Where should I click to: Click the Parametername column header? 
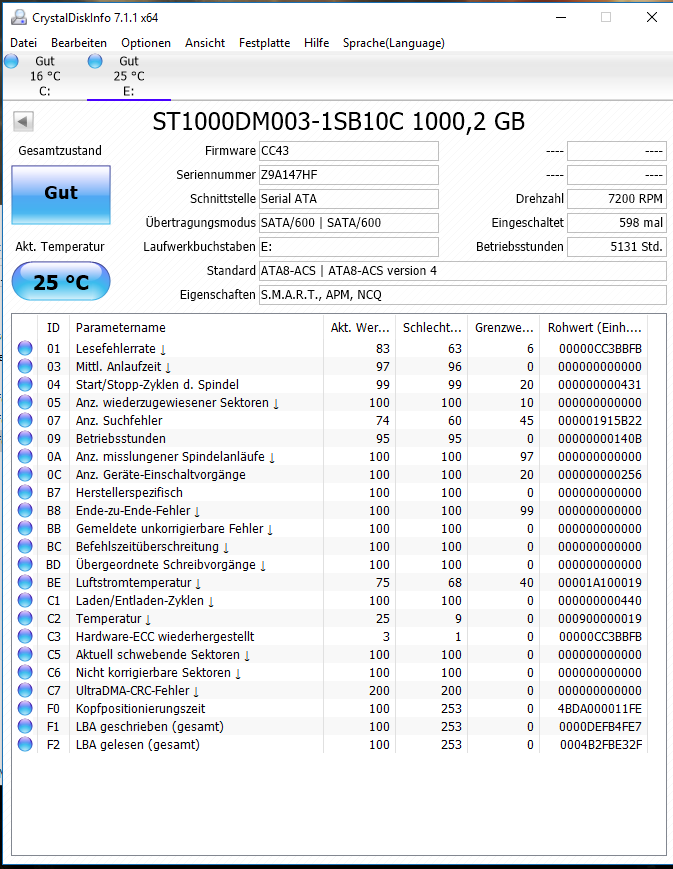click(196, 328)
